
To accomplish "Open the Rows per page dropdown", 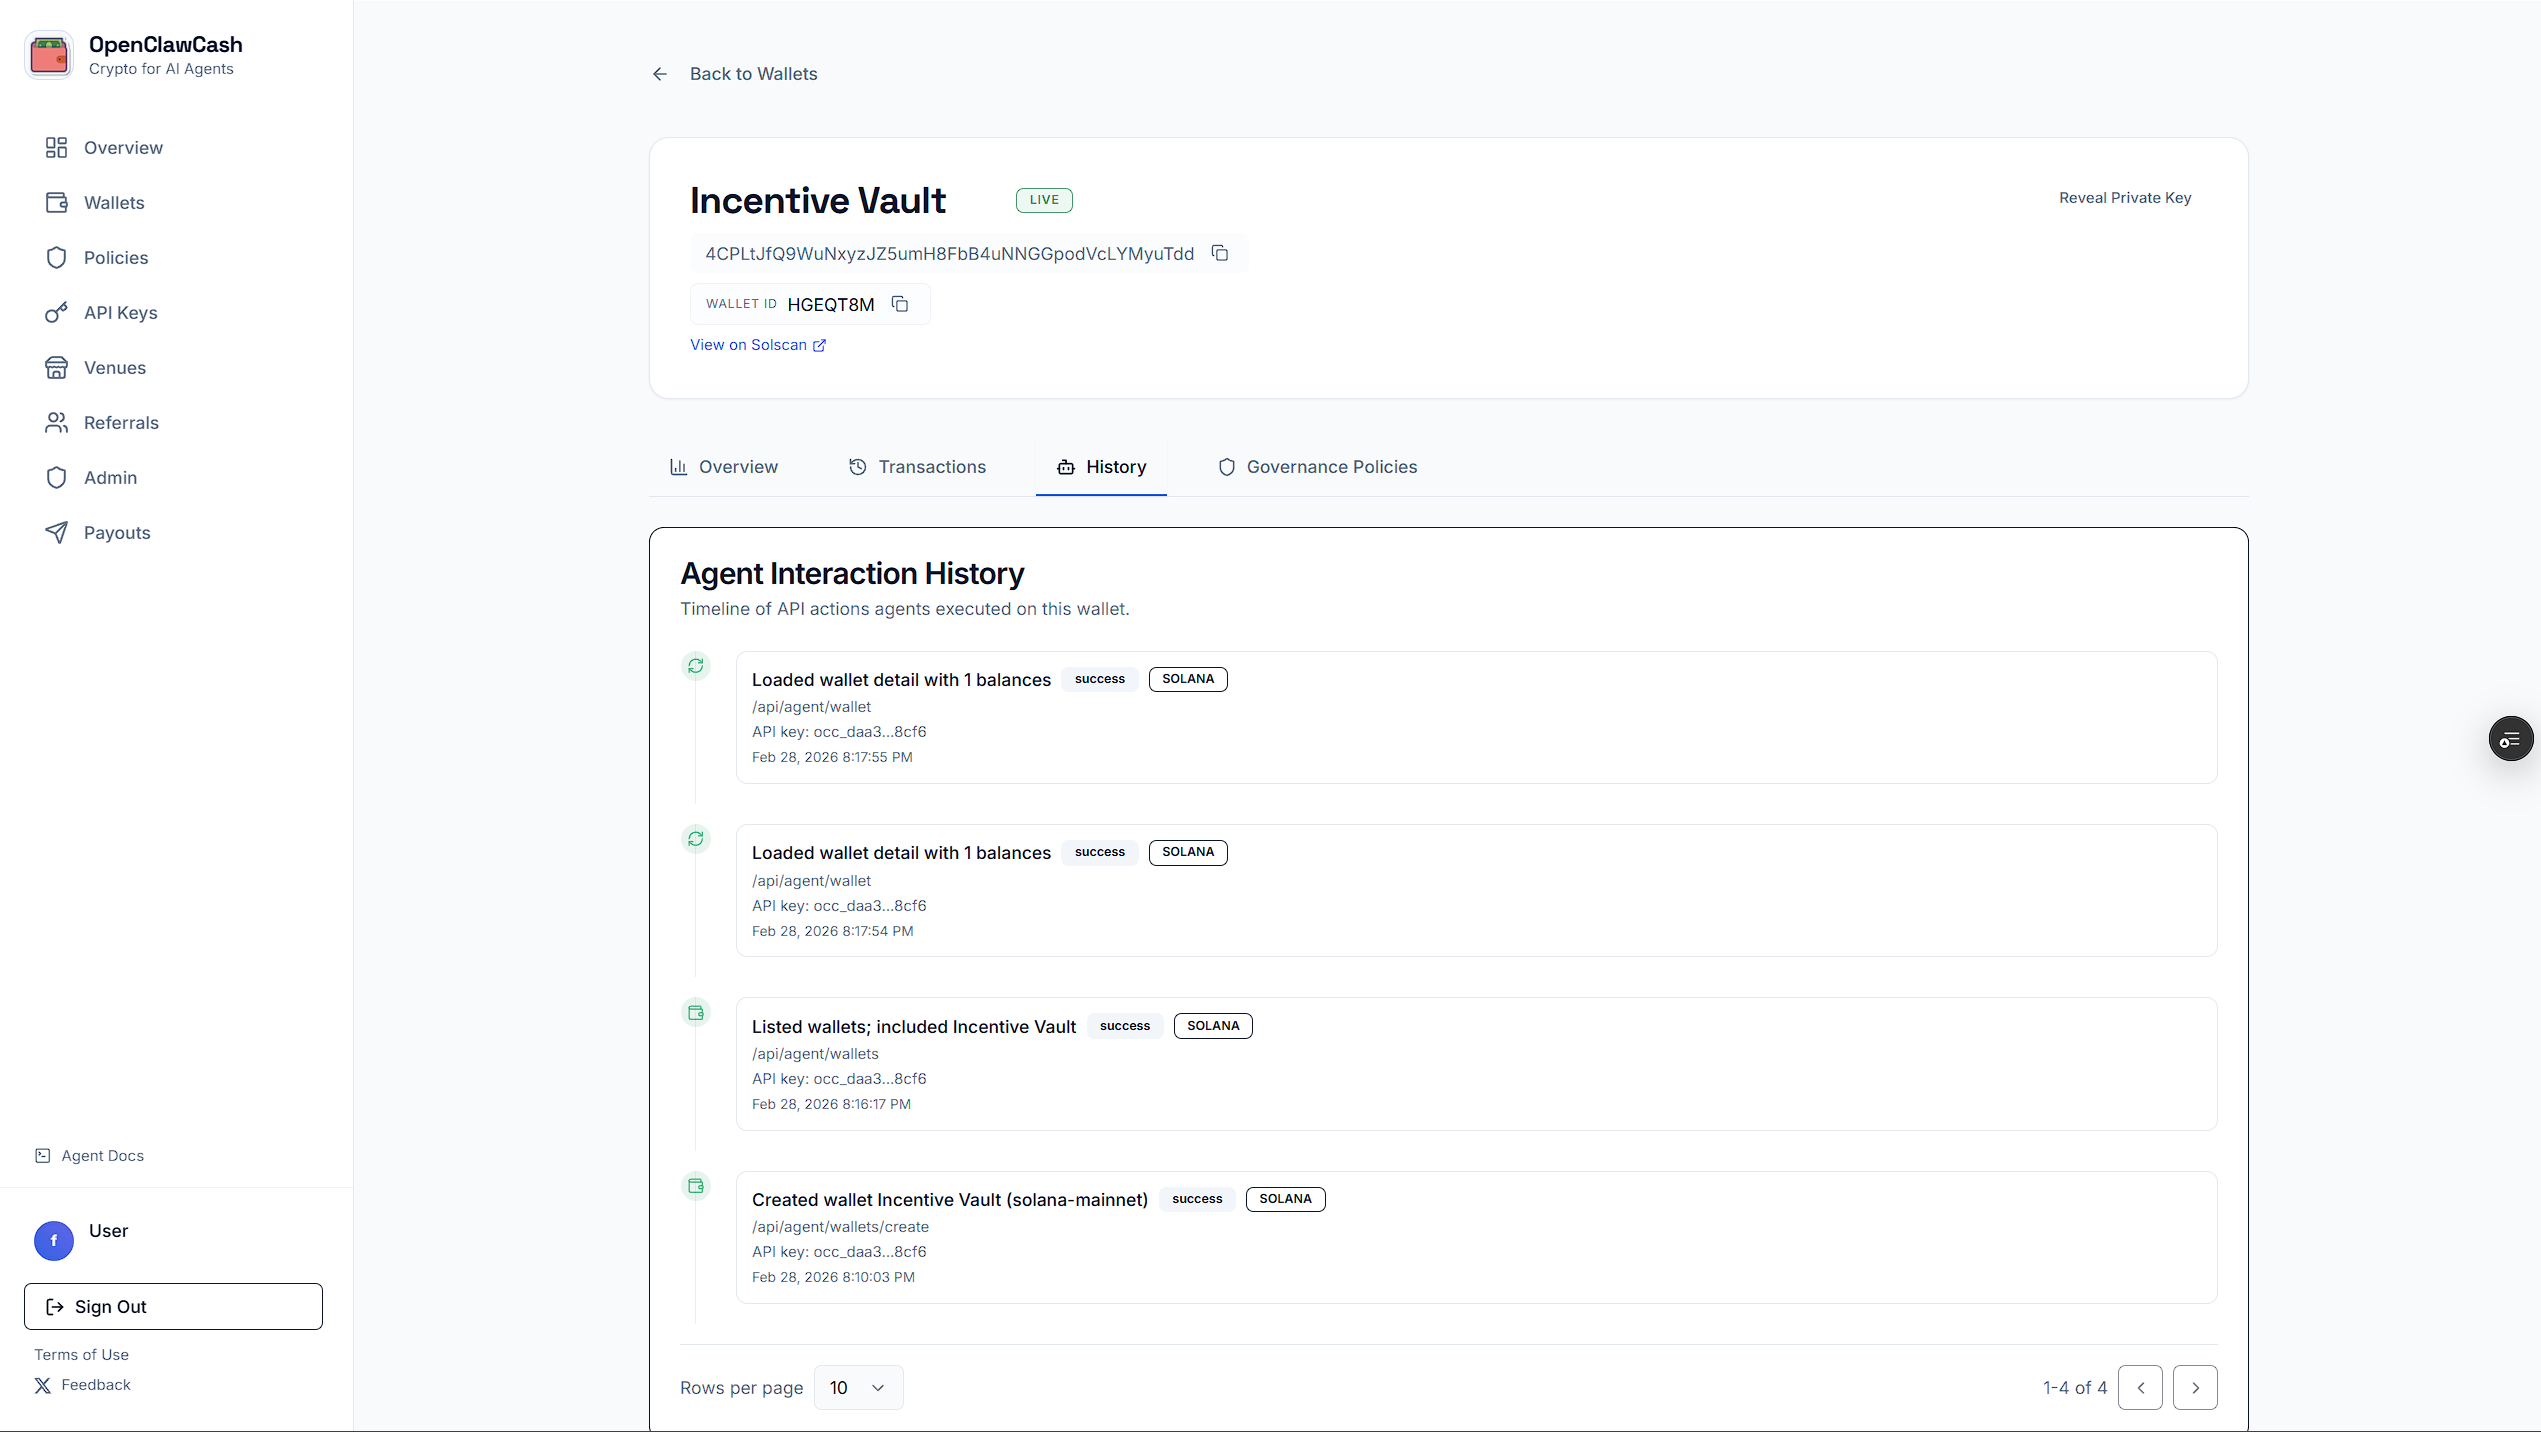I will pos(857,1388).
